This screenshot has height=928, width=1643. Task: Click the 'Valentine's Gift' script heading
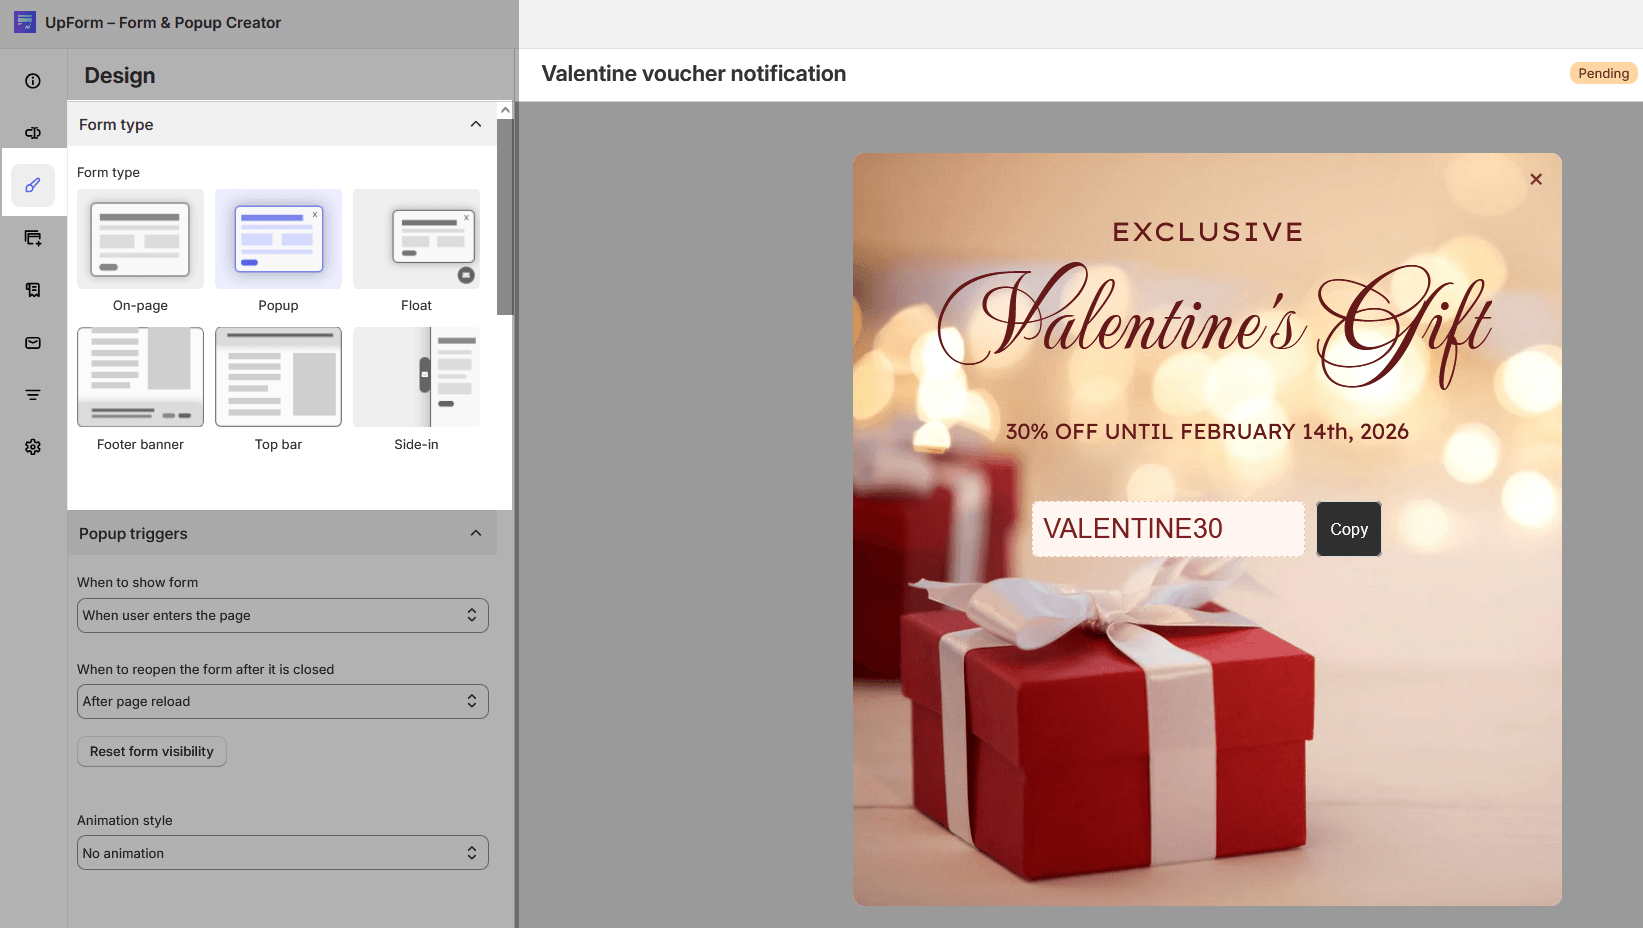(1214, 325)
